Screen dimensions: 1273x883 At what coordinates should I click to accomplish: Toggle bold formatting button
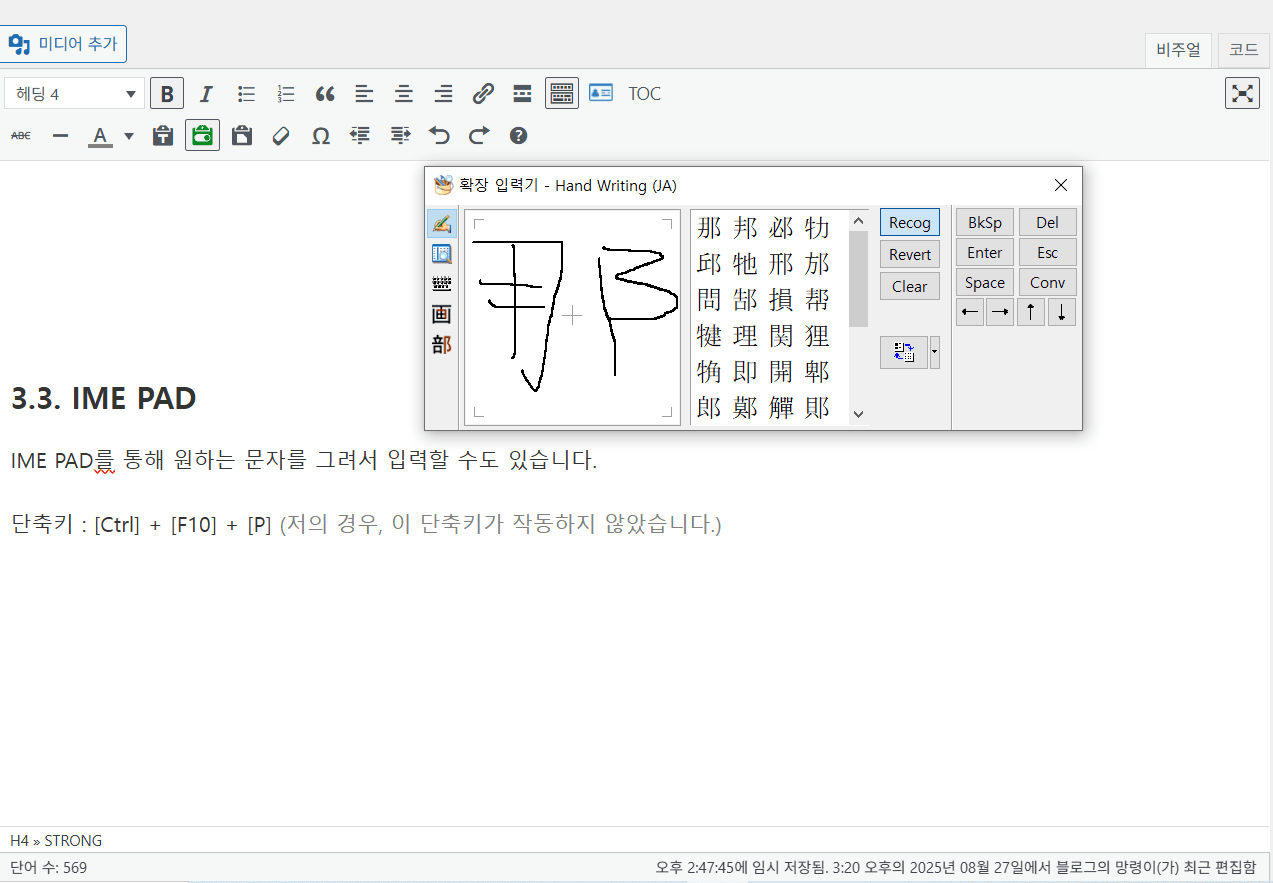tap(166, 94)
